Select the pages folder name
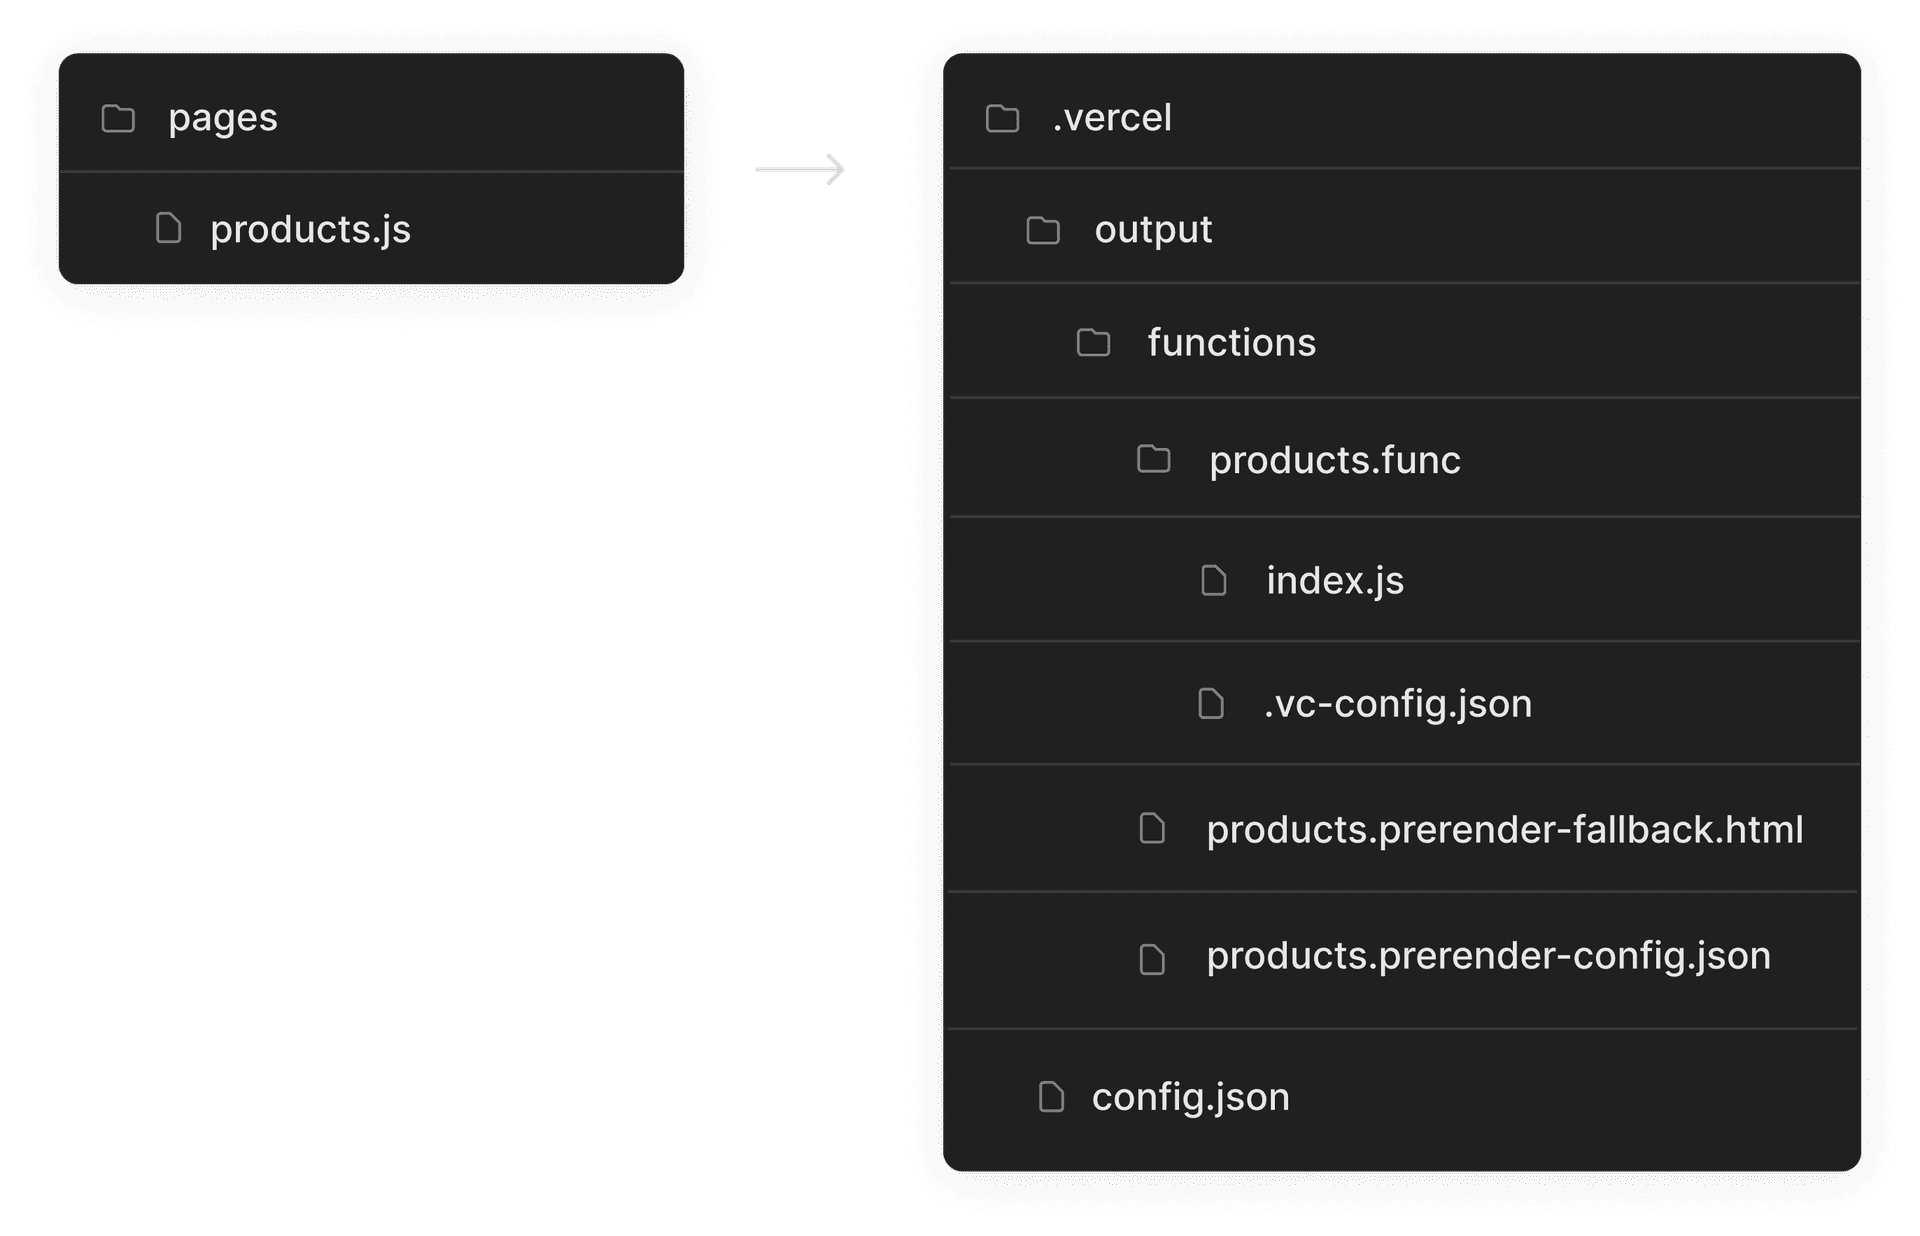Image resolution: width=1920 pixels, height=1236 pixels. (x=223, y=119)
